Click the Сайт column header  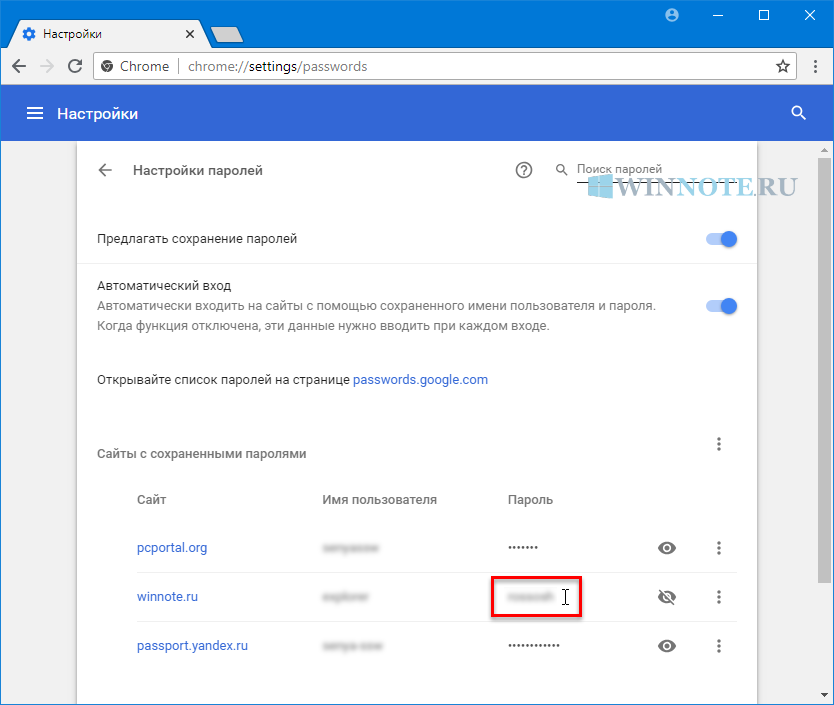152,500
